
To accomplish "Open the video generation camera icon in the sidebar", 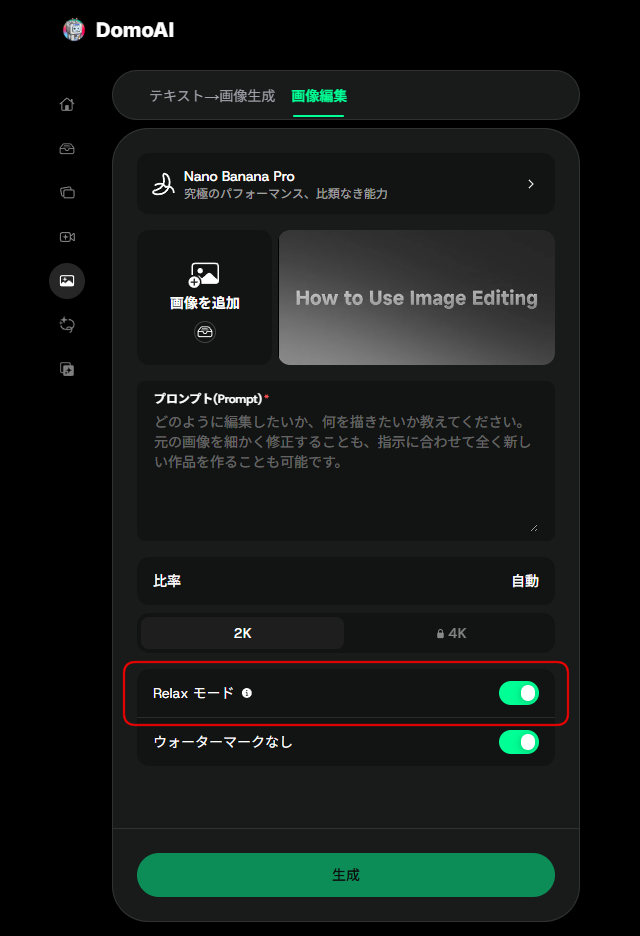I will [67, 237].
